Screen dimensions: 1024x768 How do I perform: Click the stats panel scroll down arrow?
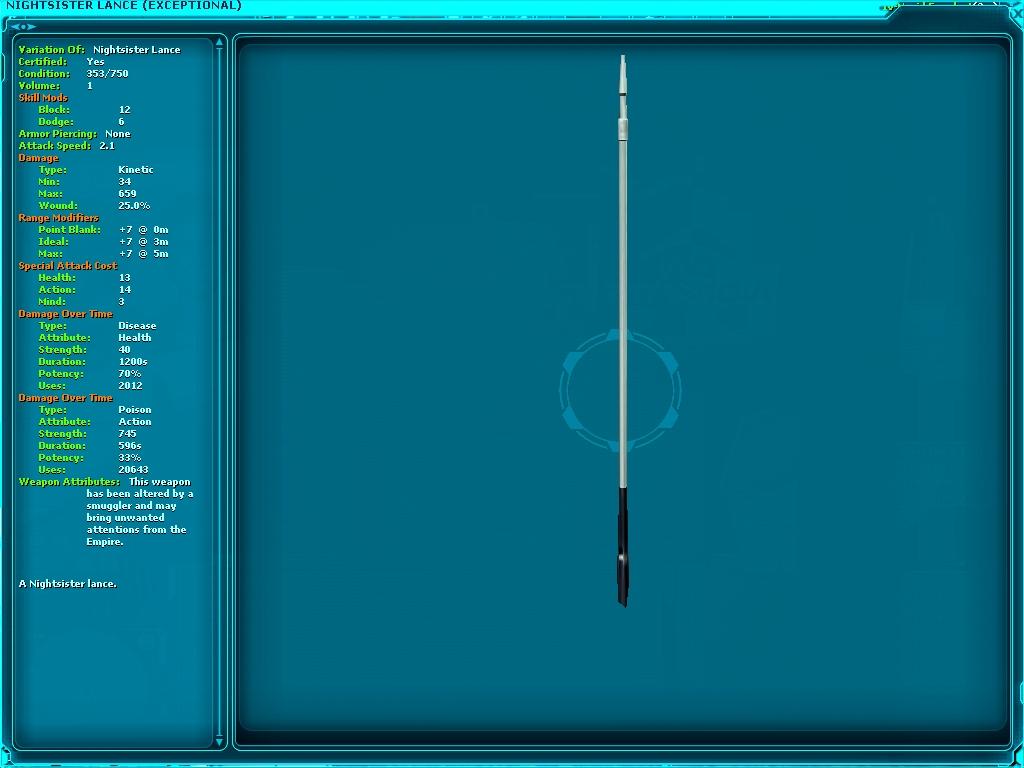[x=219, y=741]
